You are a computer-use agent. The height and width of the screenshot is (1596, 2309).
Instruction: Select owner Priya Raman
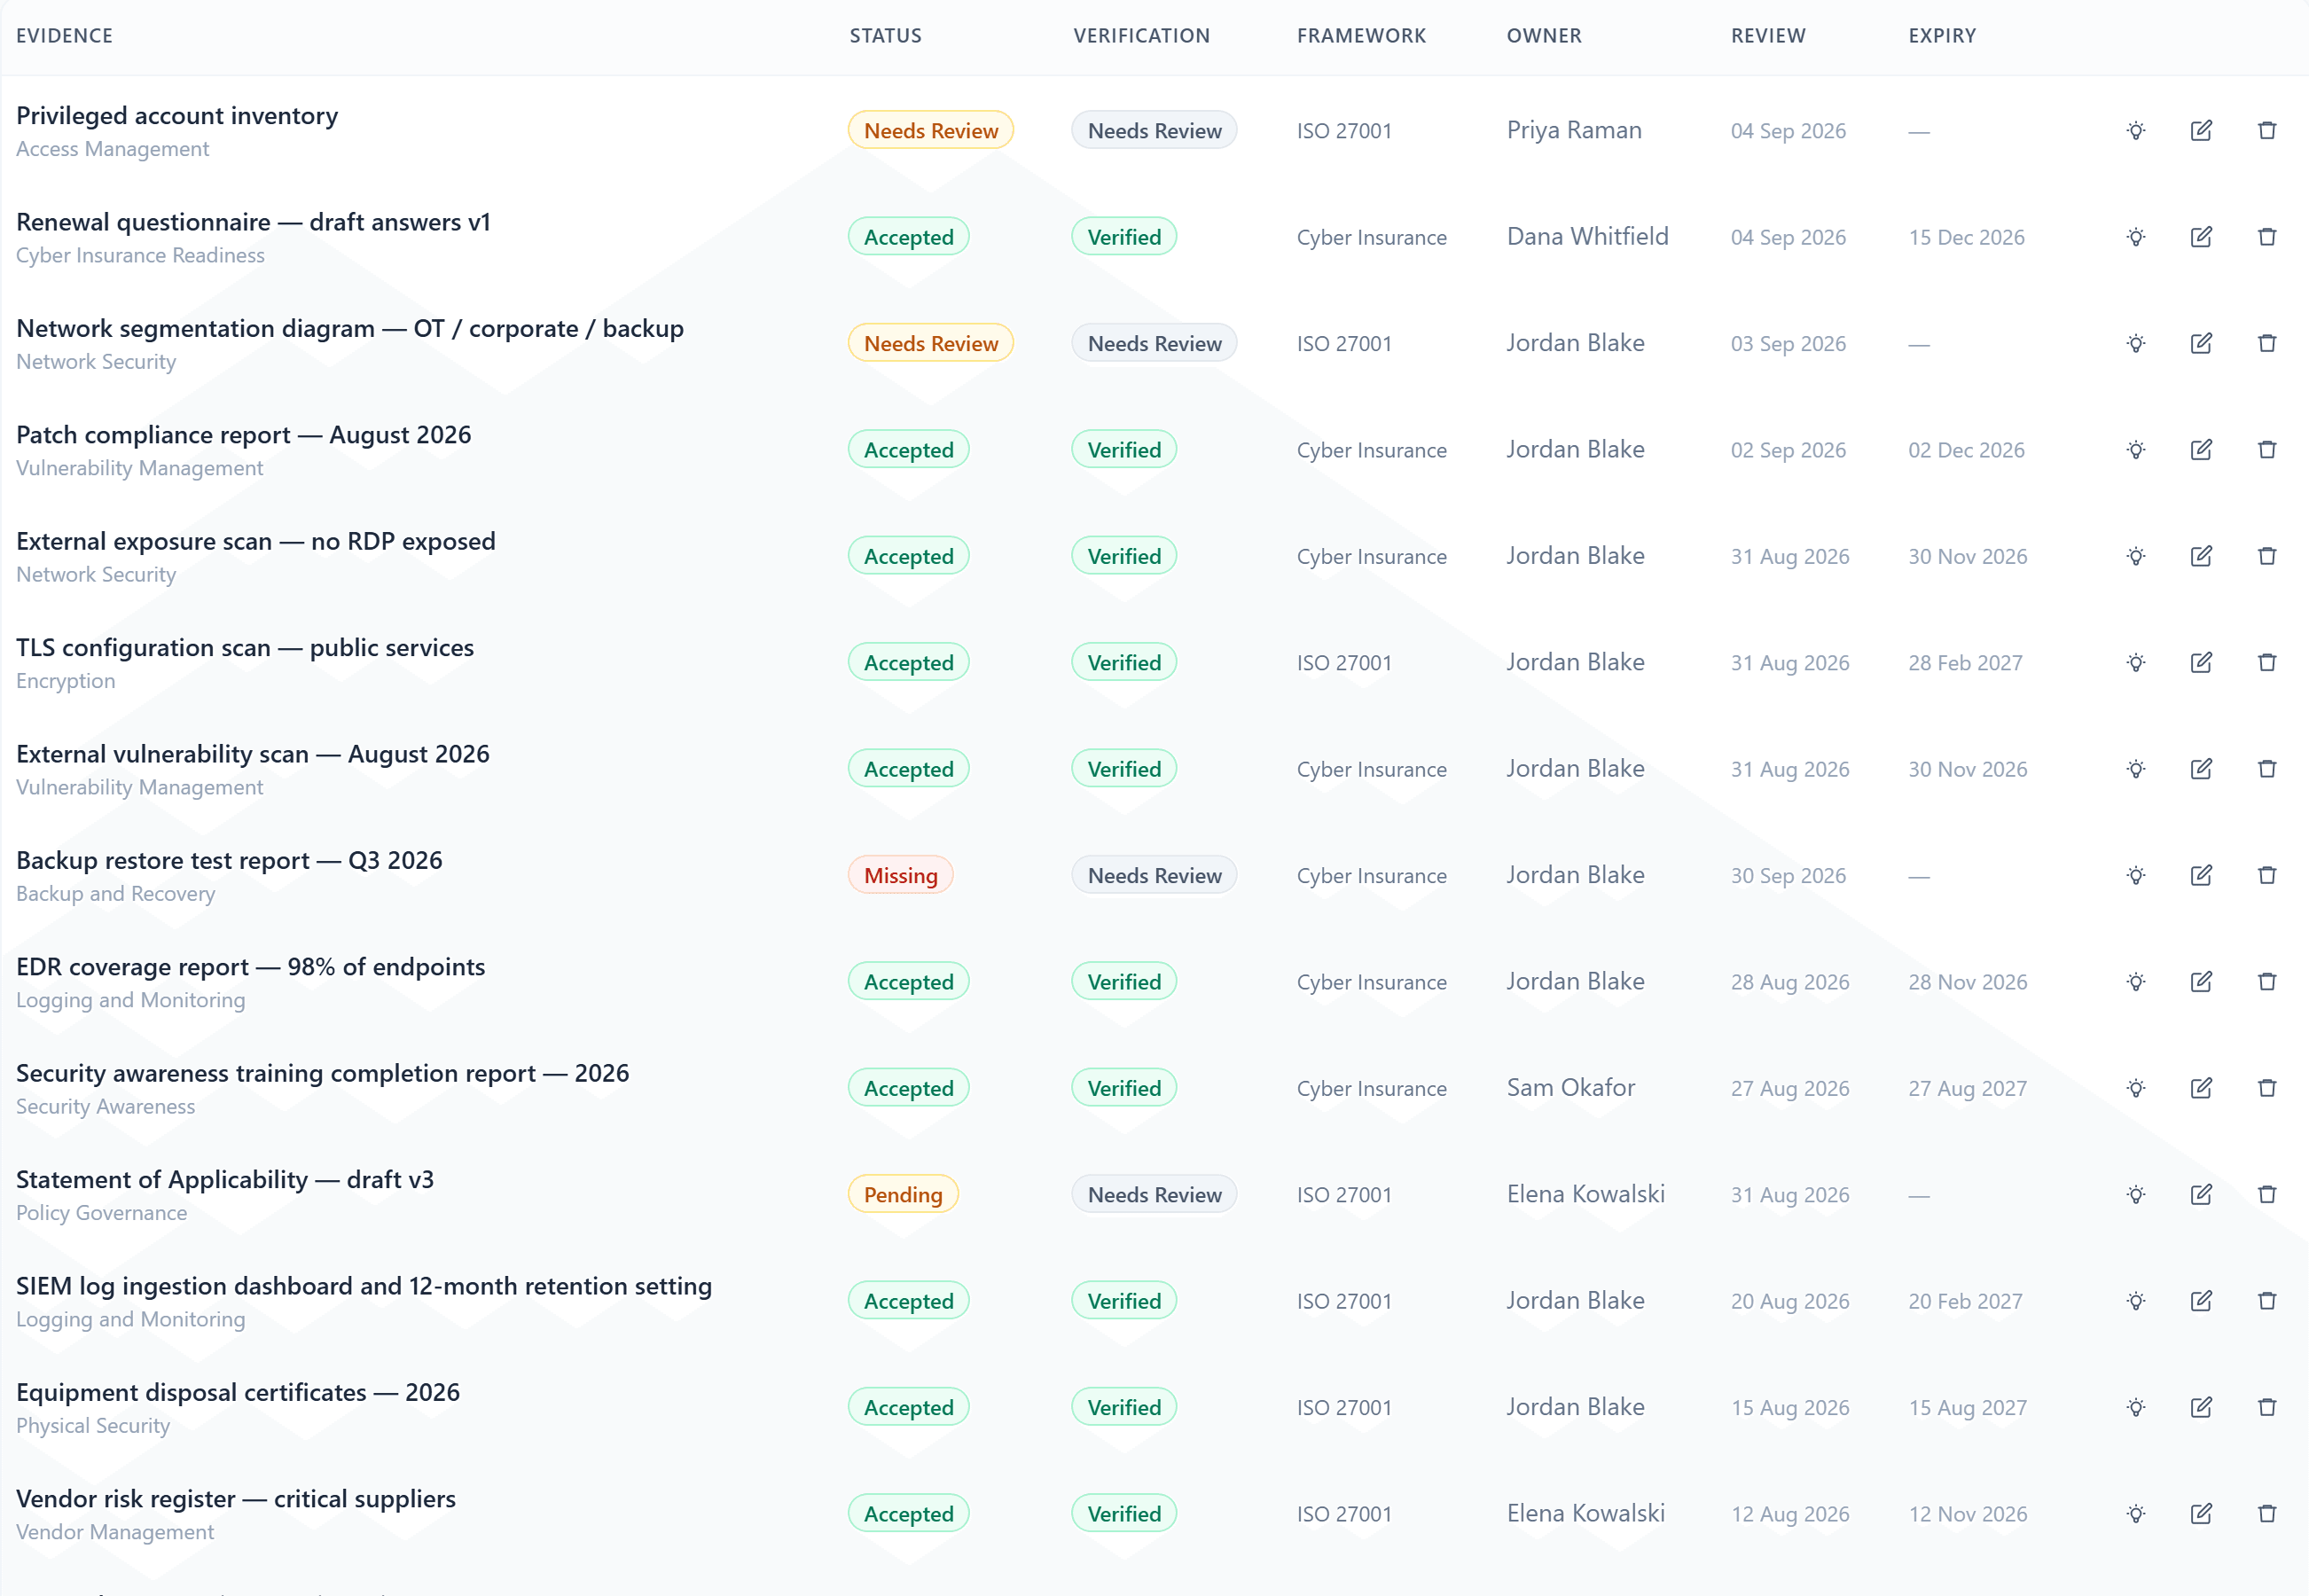[1574, 131]
